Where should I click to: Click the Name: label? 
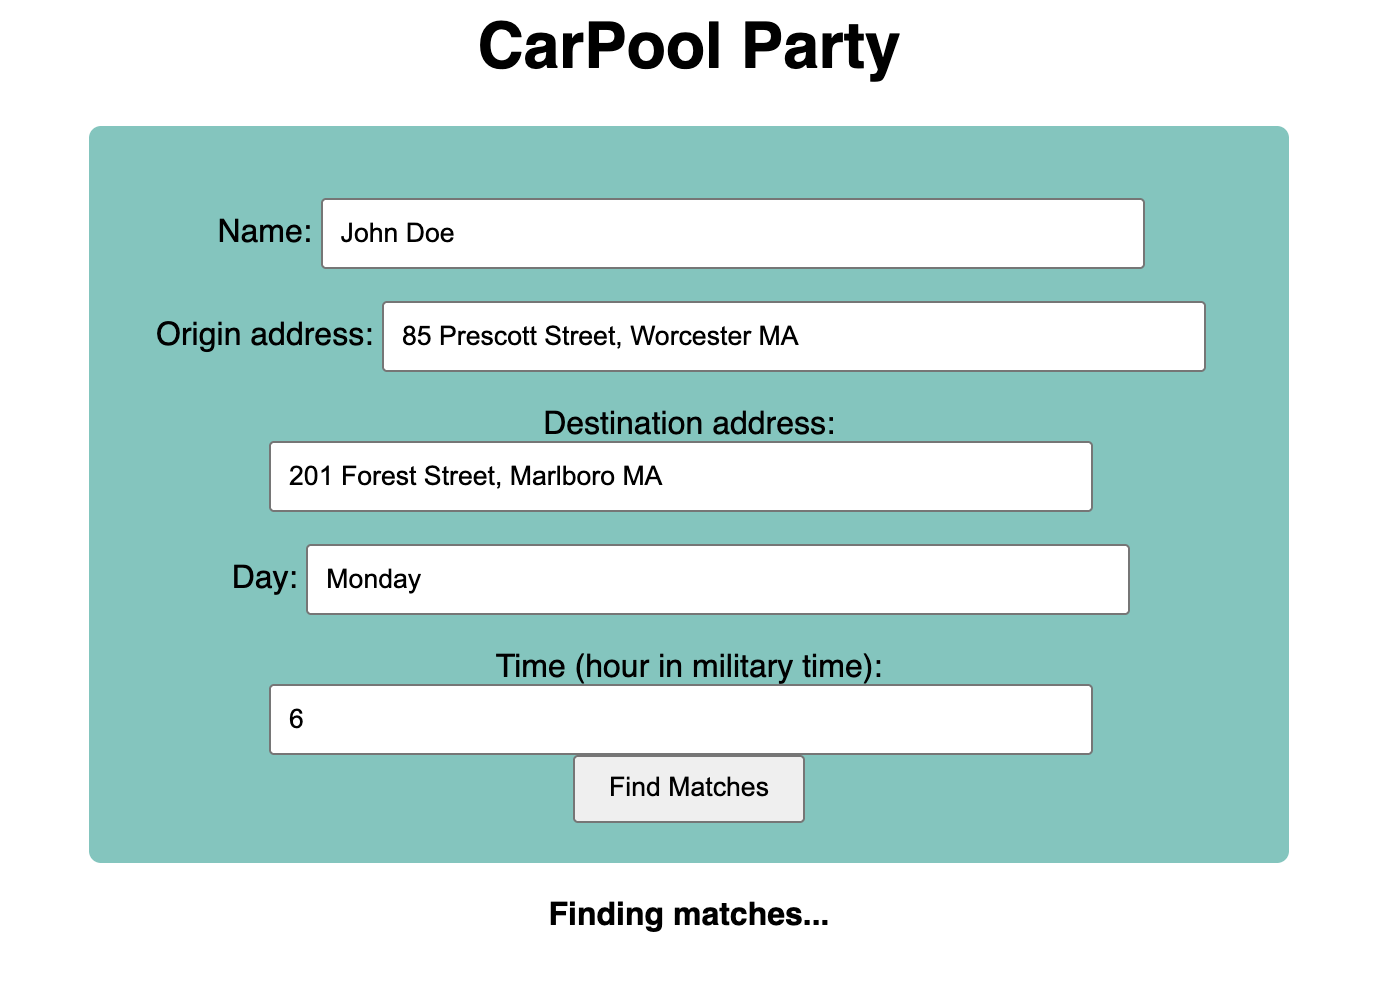coord(263,231)
